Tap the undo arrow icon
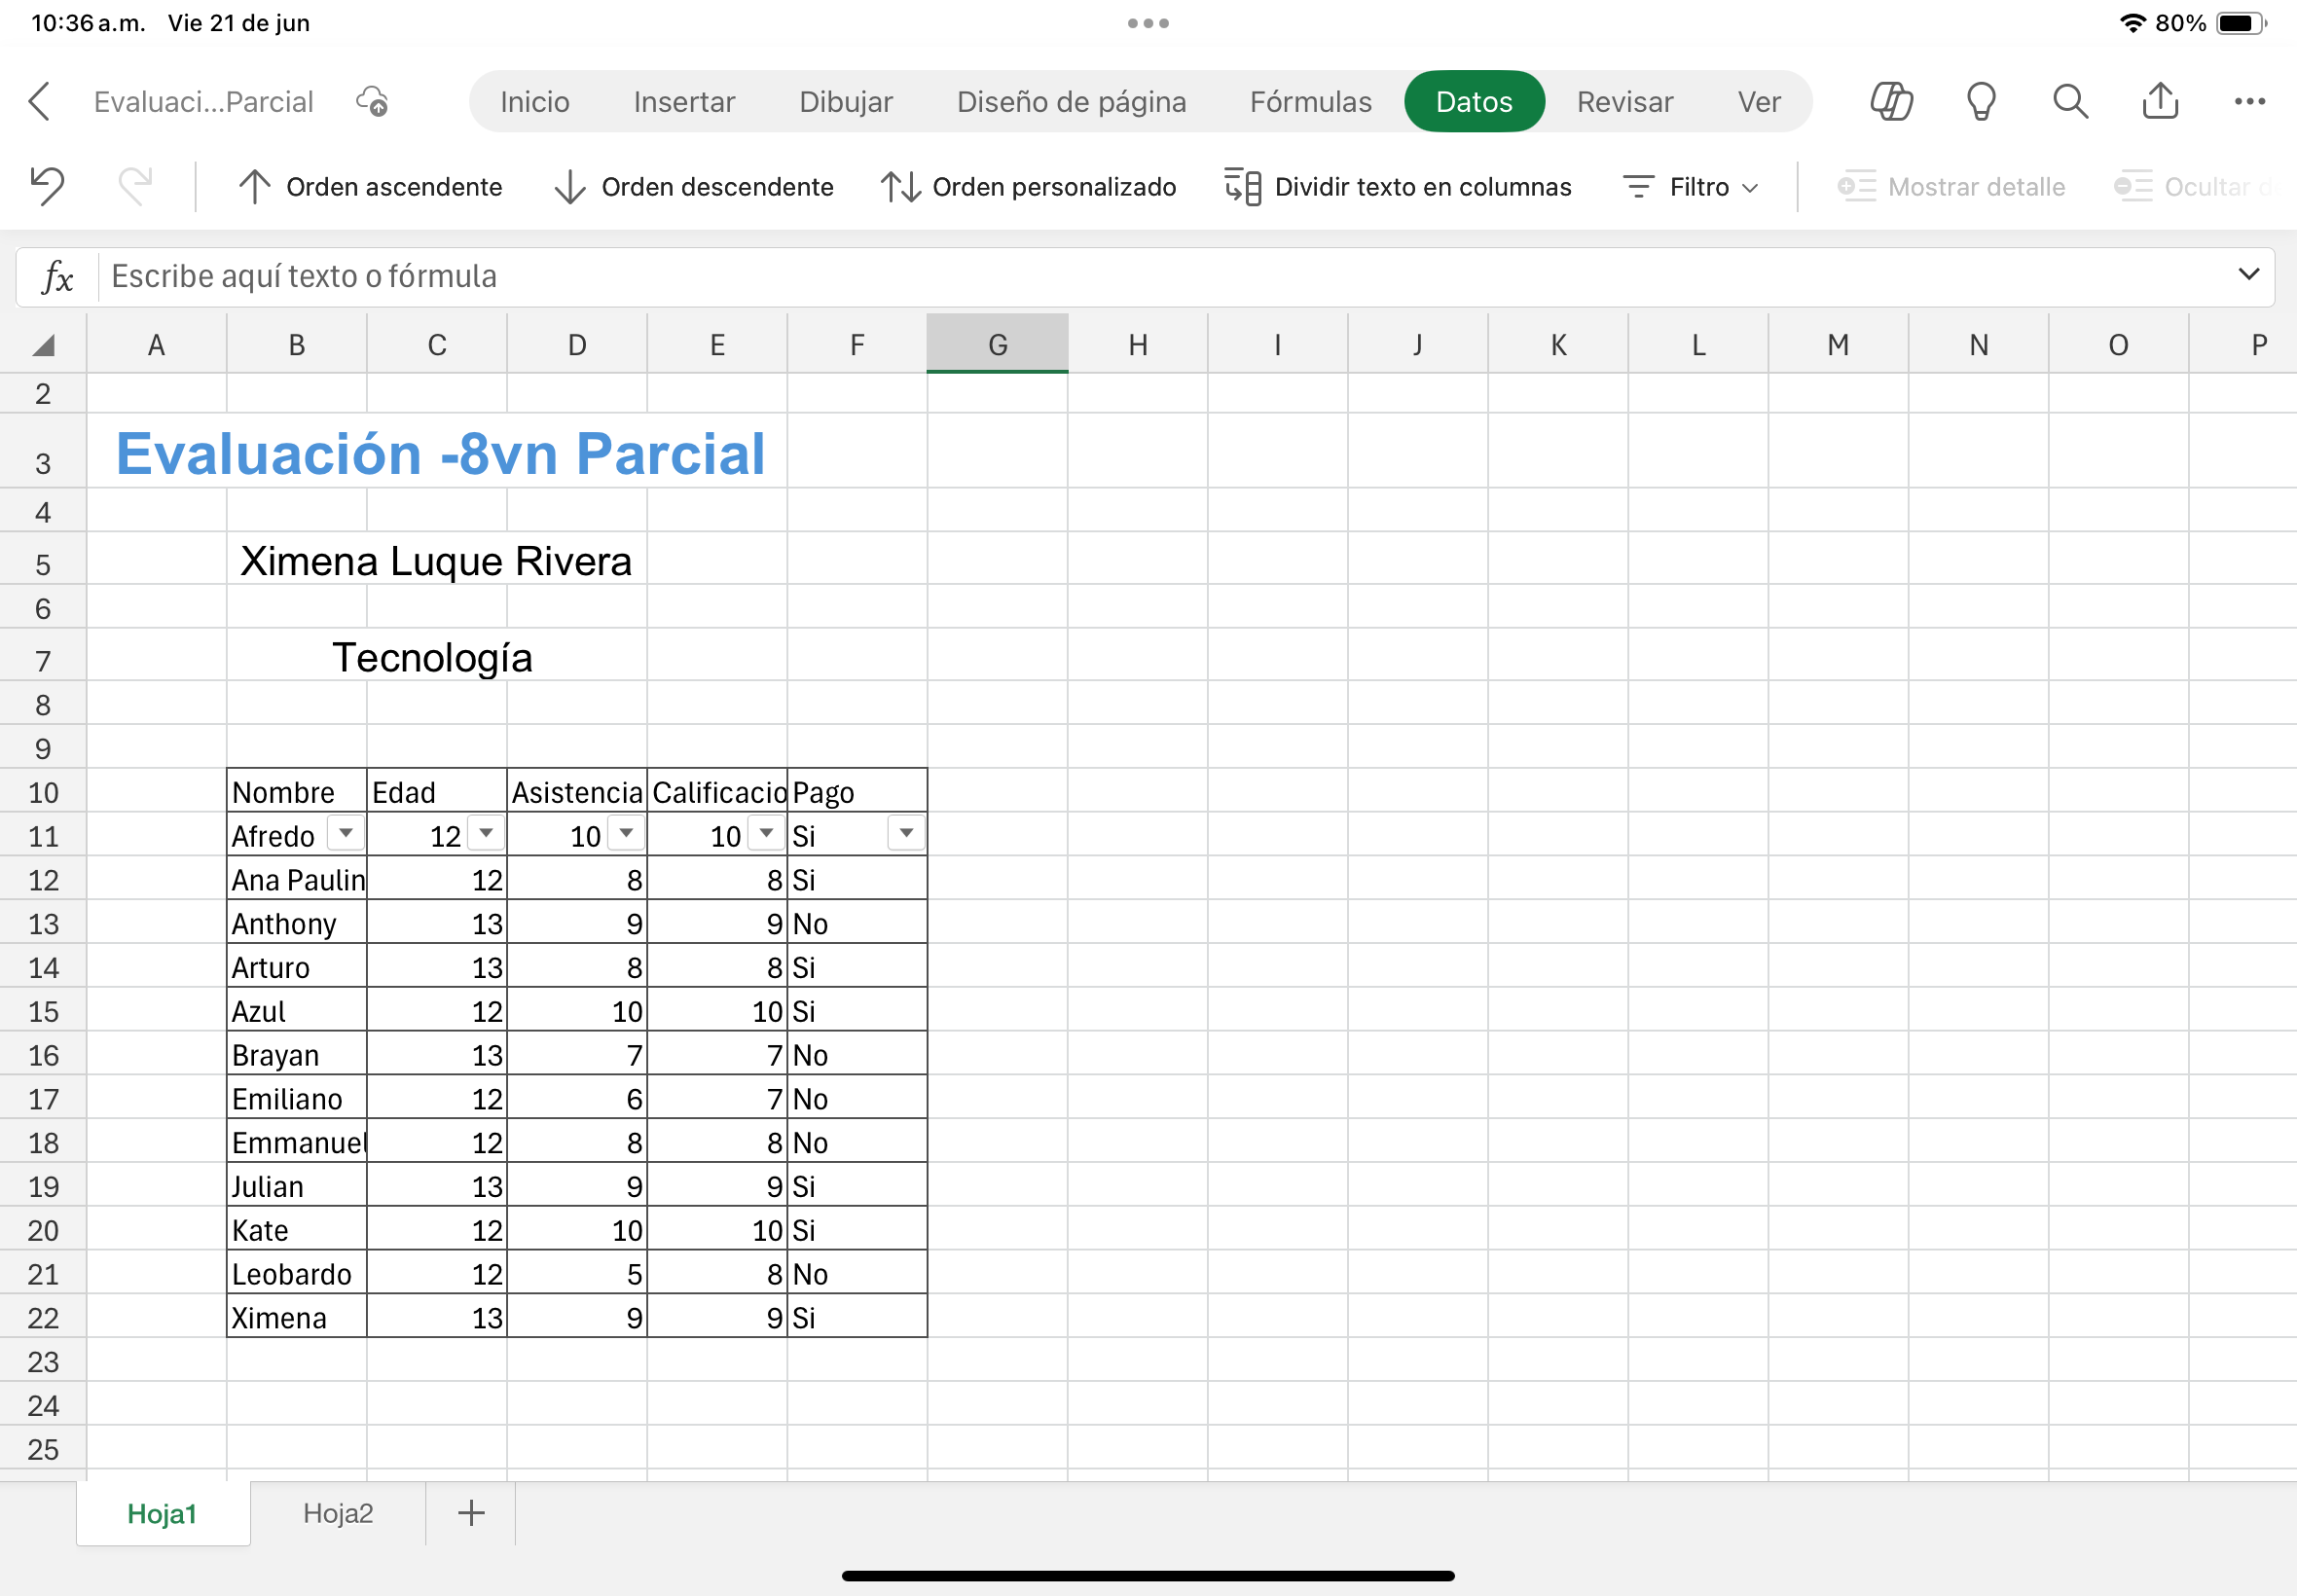The width and height of the screenshot is (2297, 1596). pyautogui.click(x=47, y=186)
